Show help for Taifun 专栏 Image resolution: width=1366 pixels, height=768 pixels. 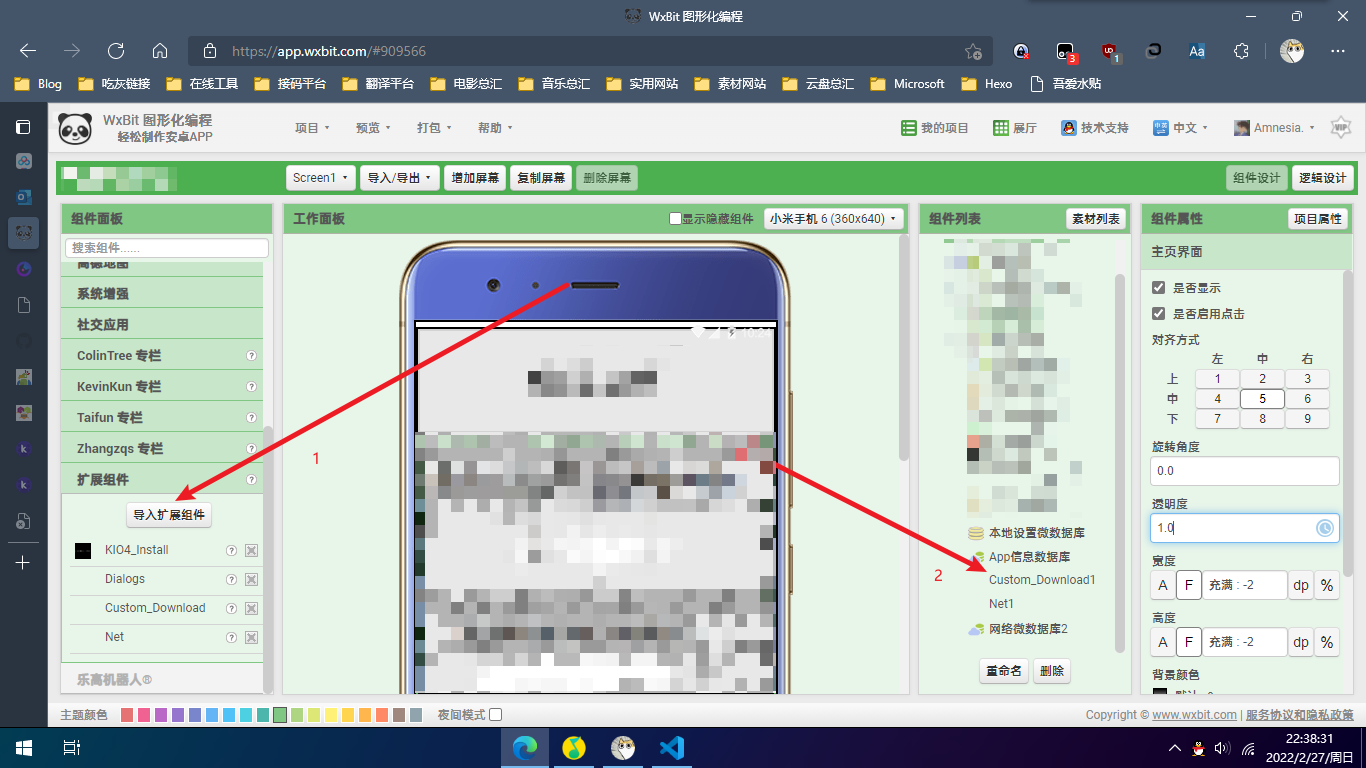click(x=252, y=418)
